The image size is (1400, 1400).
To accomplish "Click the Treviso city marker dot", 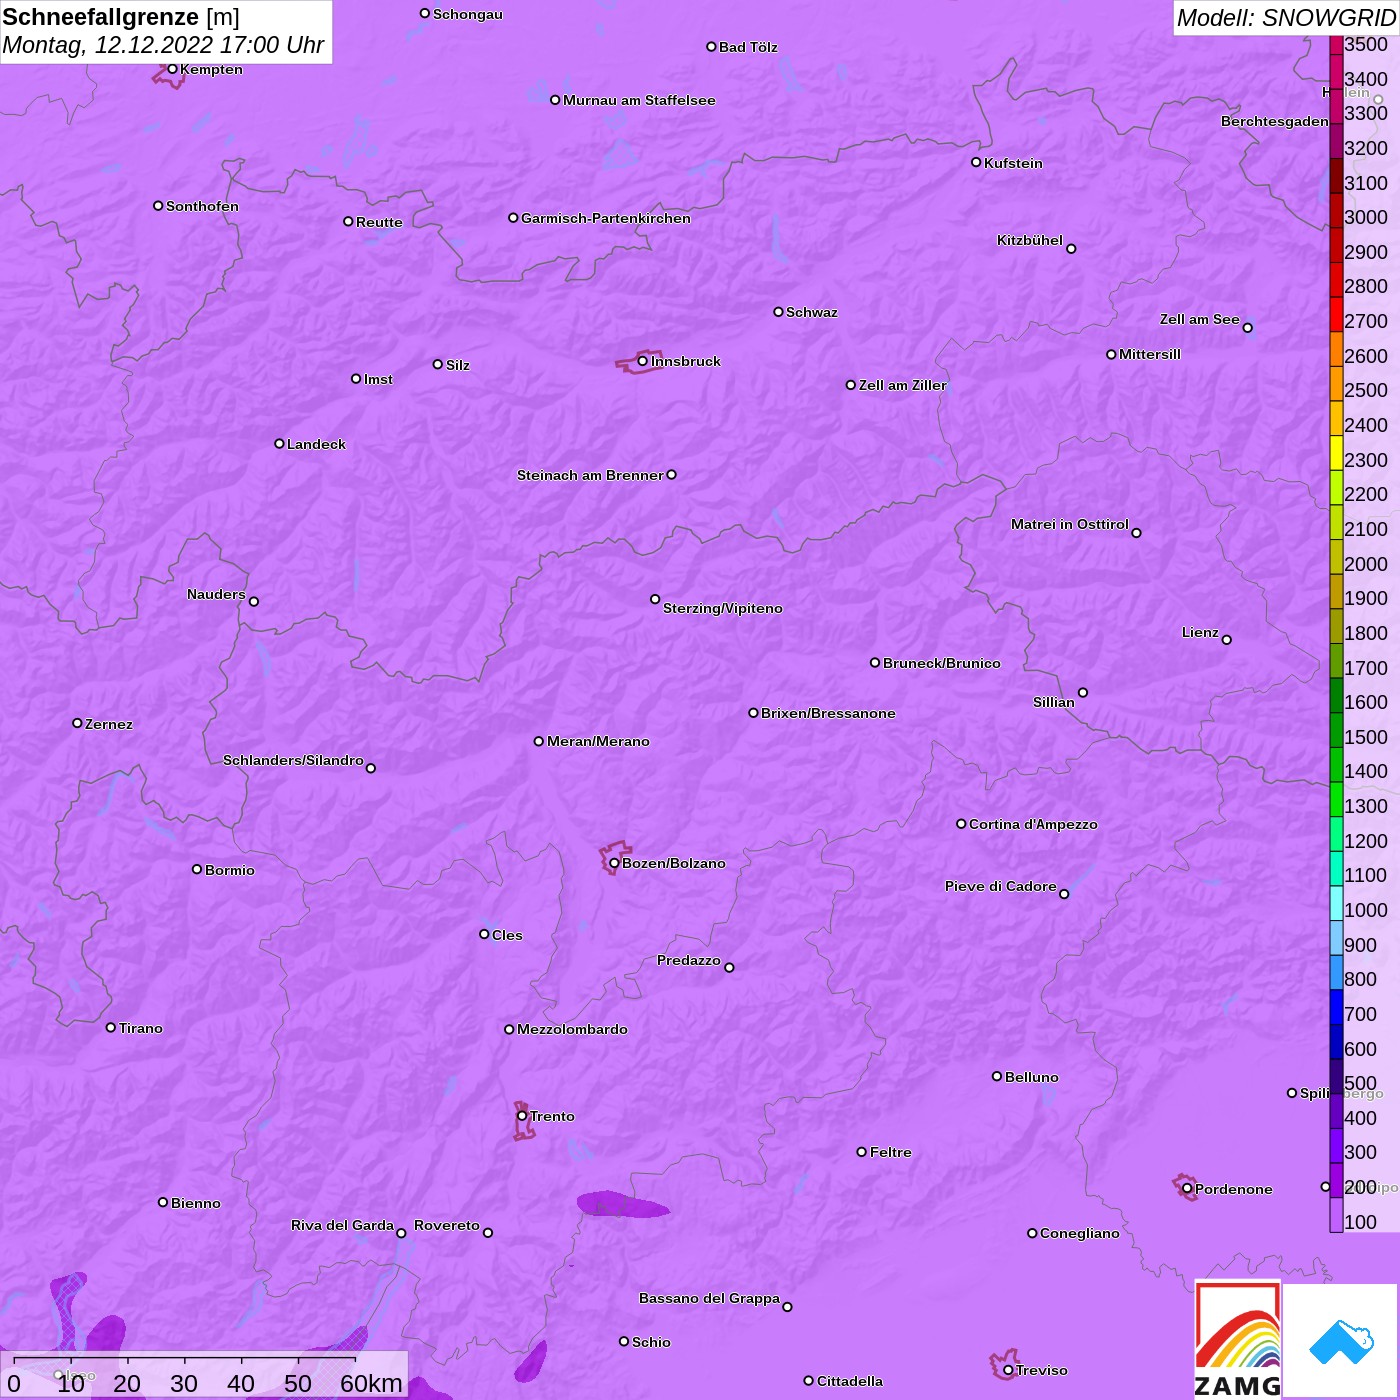I will 1008,1370.
